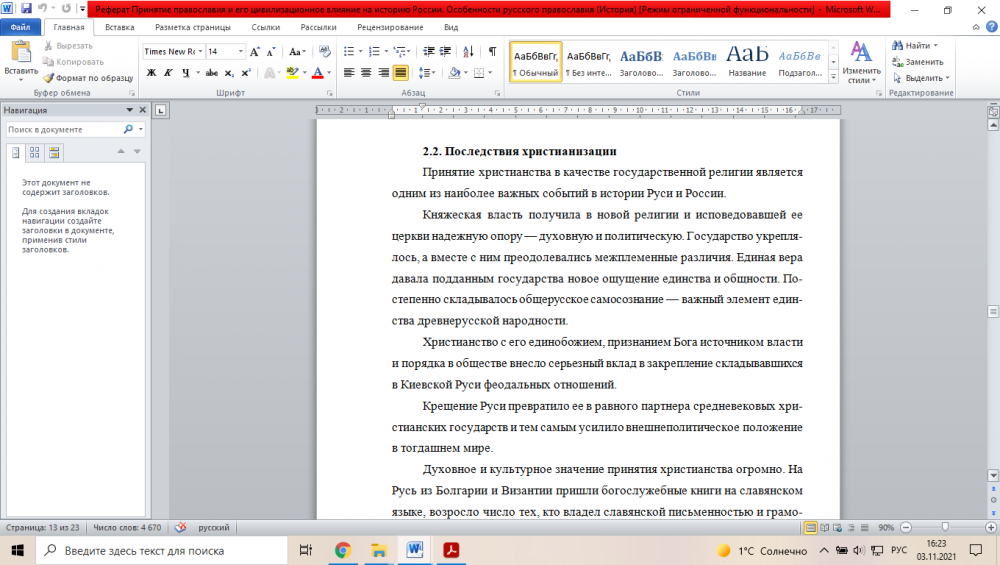Toggle paragraph marks display (¶)

492,51
